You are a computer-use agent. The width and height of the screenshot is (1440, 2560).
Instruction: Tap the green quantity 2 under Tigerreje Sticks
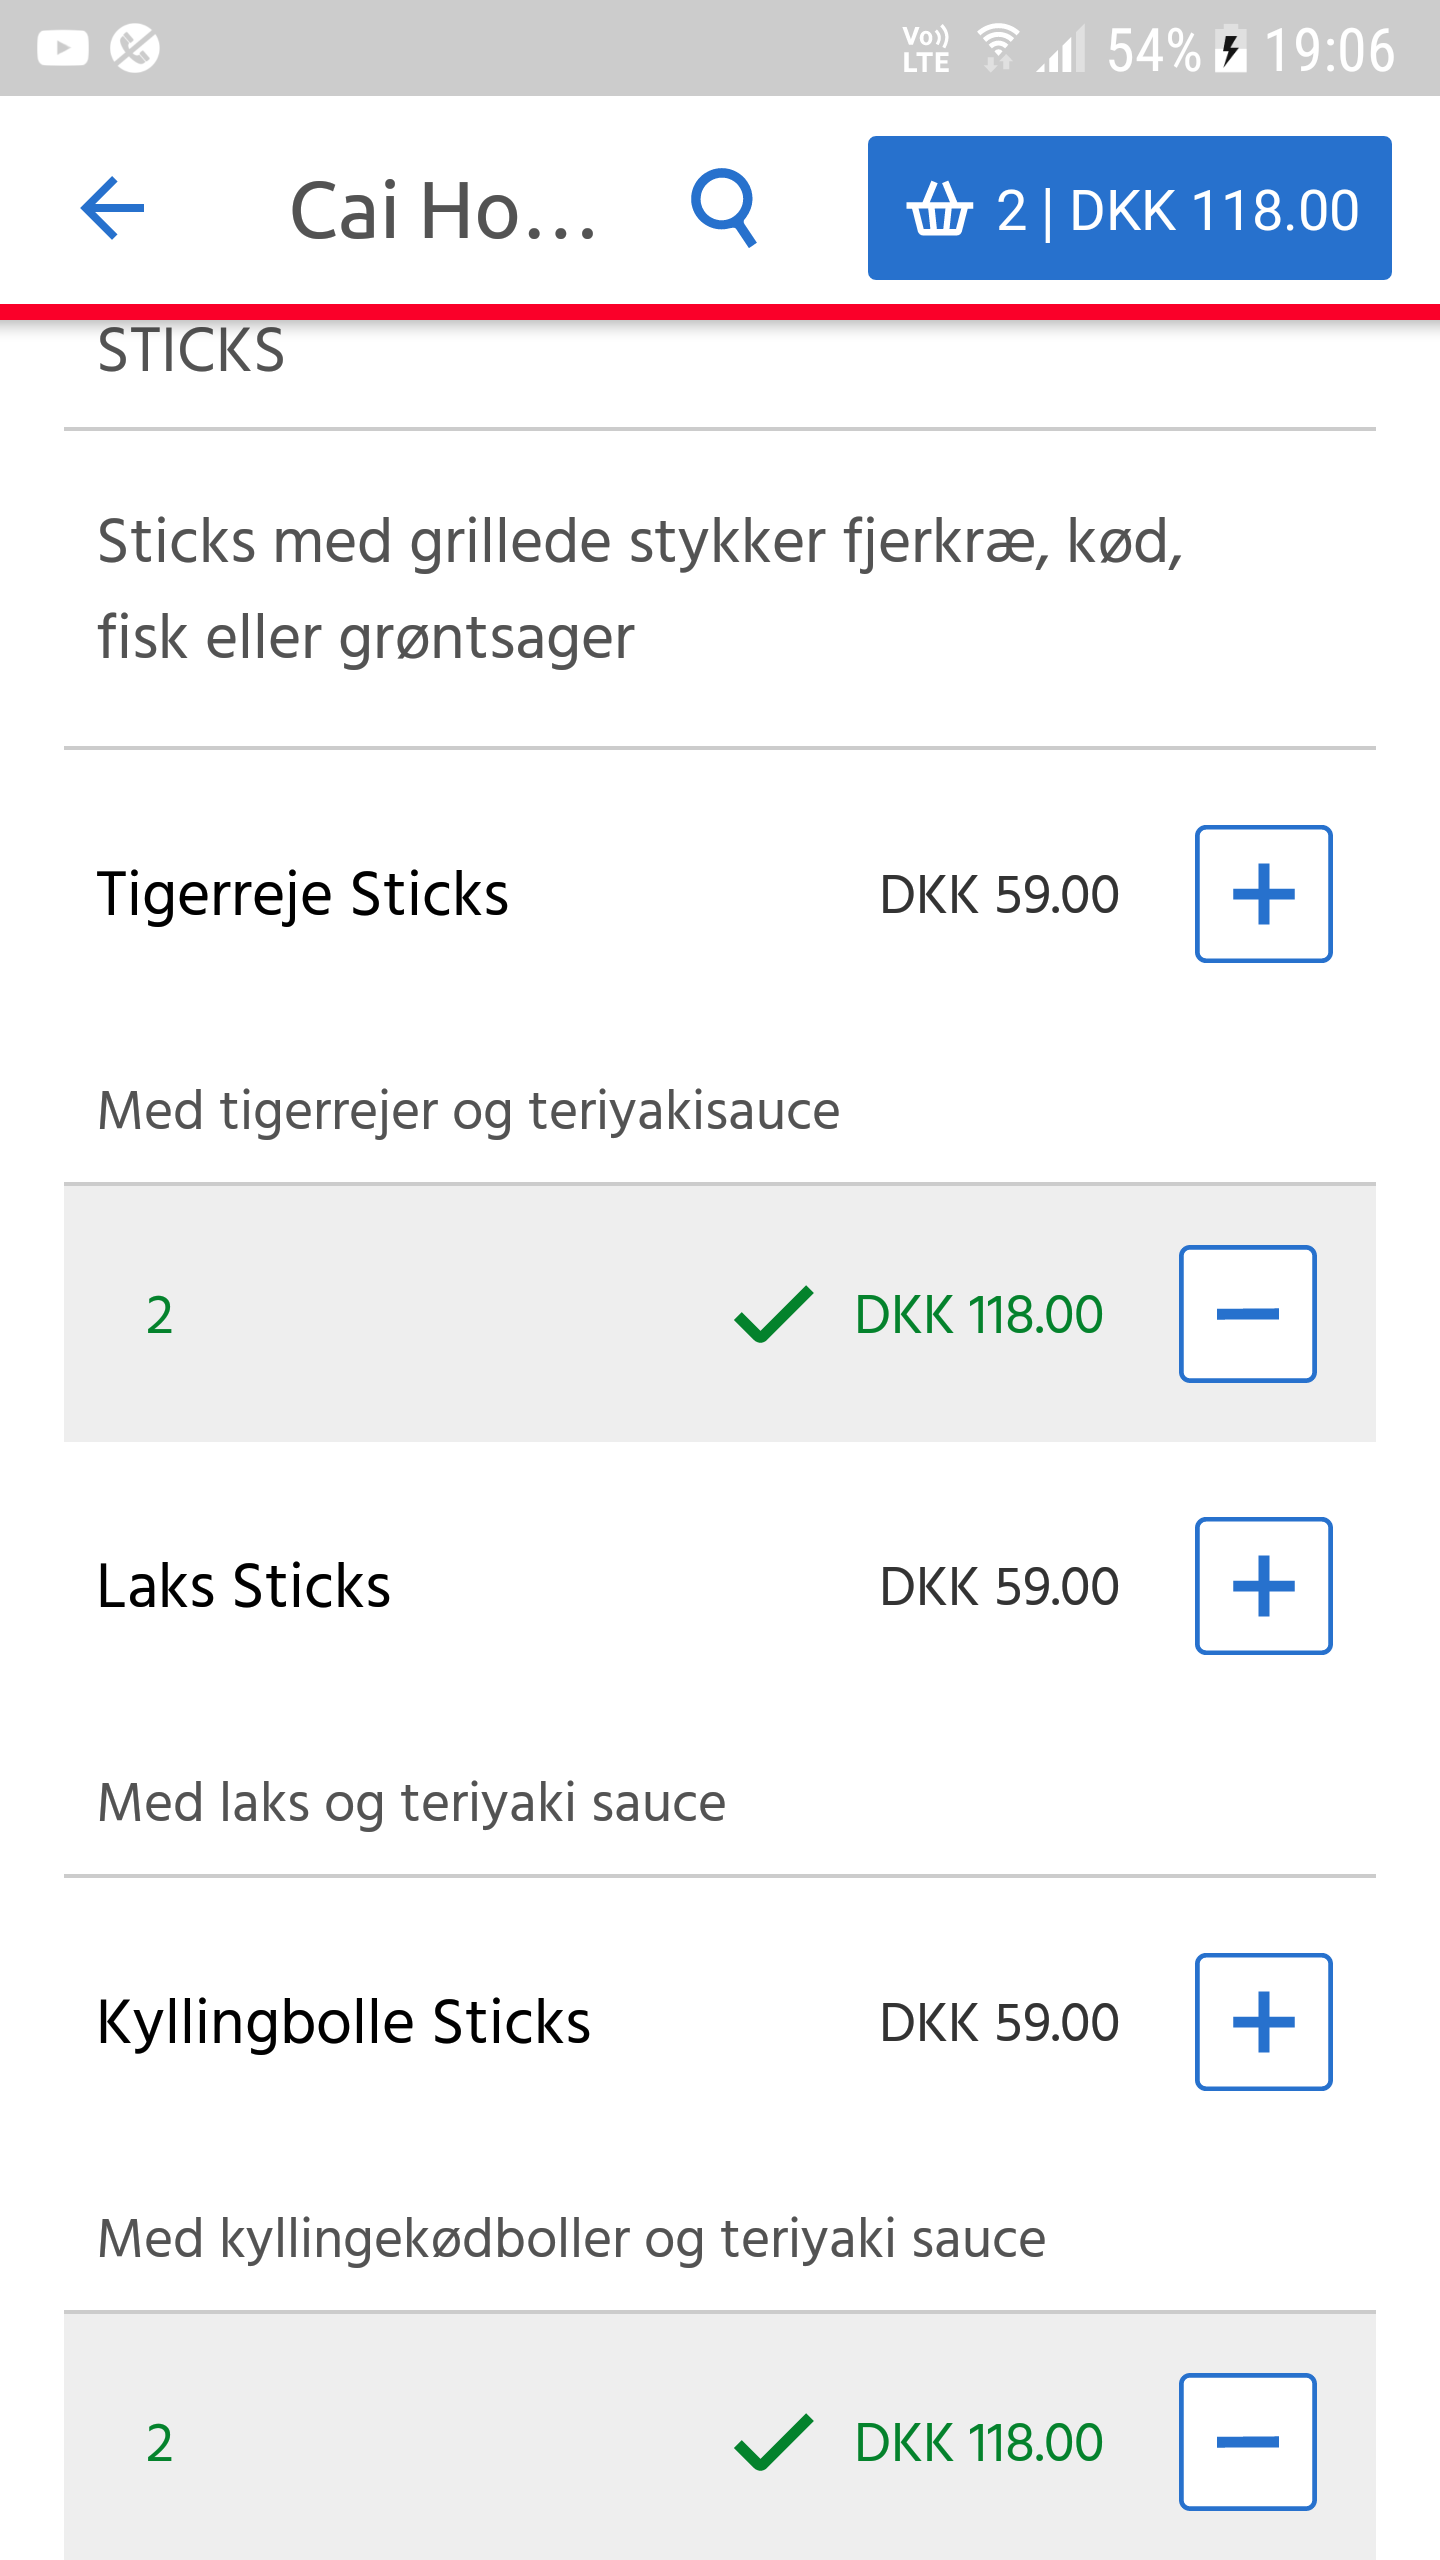coord(159,1314)
